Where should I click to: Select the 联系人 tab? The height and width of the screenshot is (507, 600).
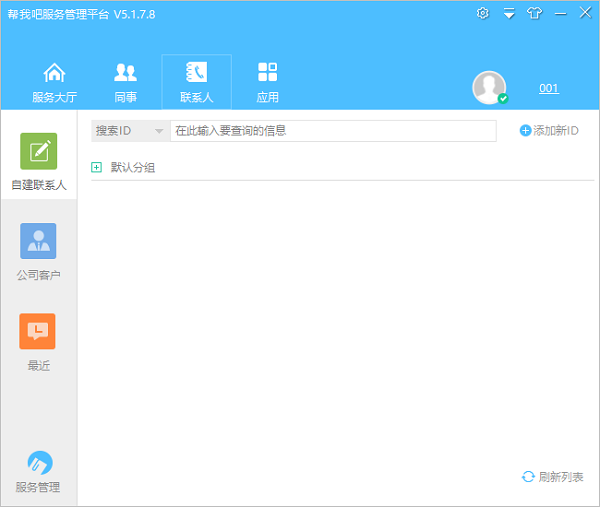pos(196,82)
